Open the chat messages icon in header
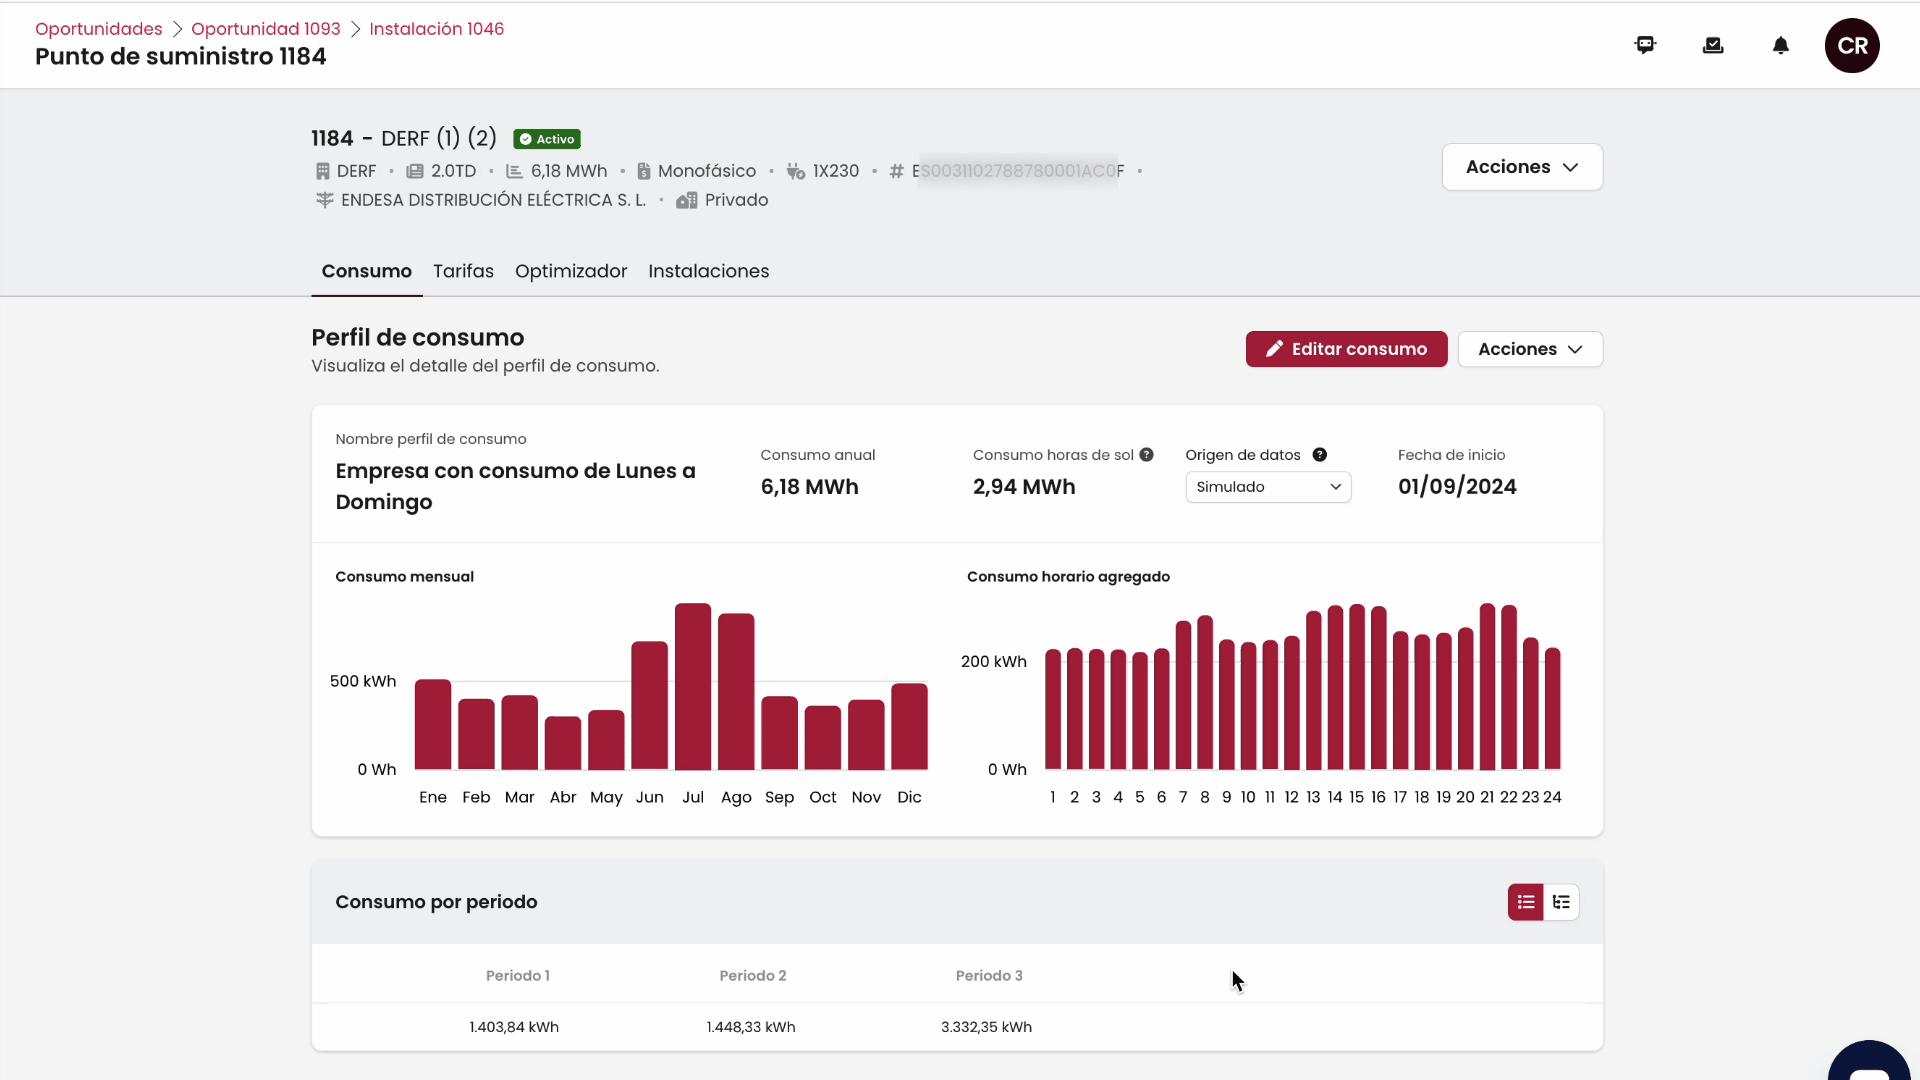This screenshot has height=1080, width=1920. [1645, 45]
